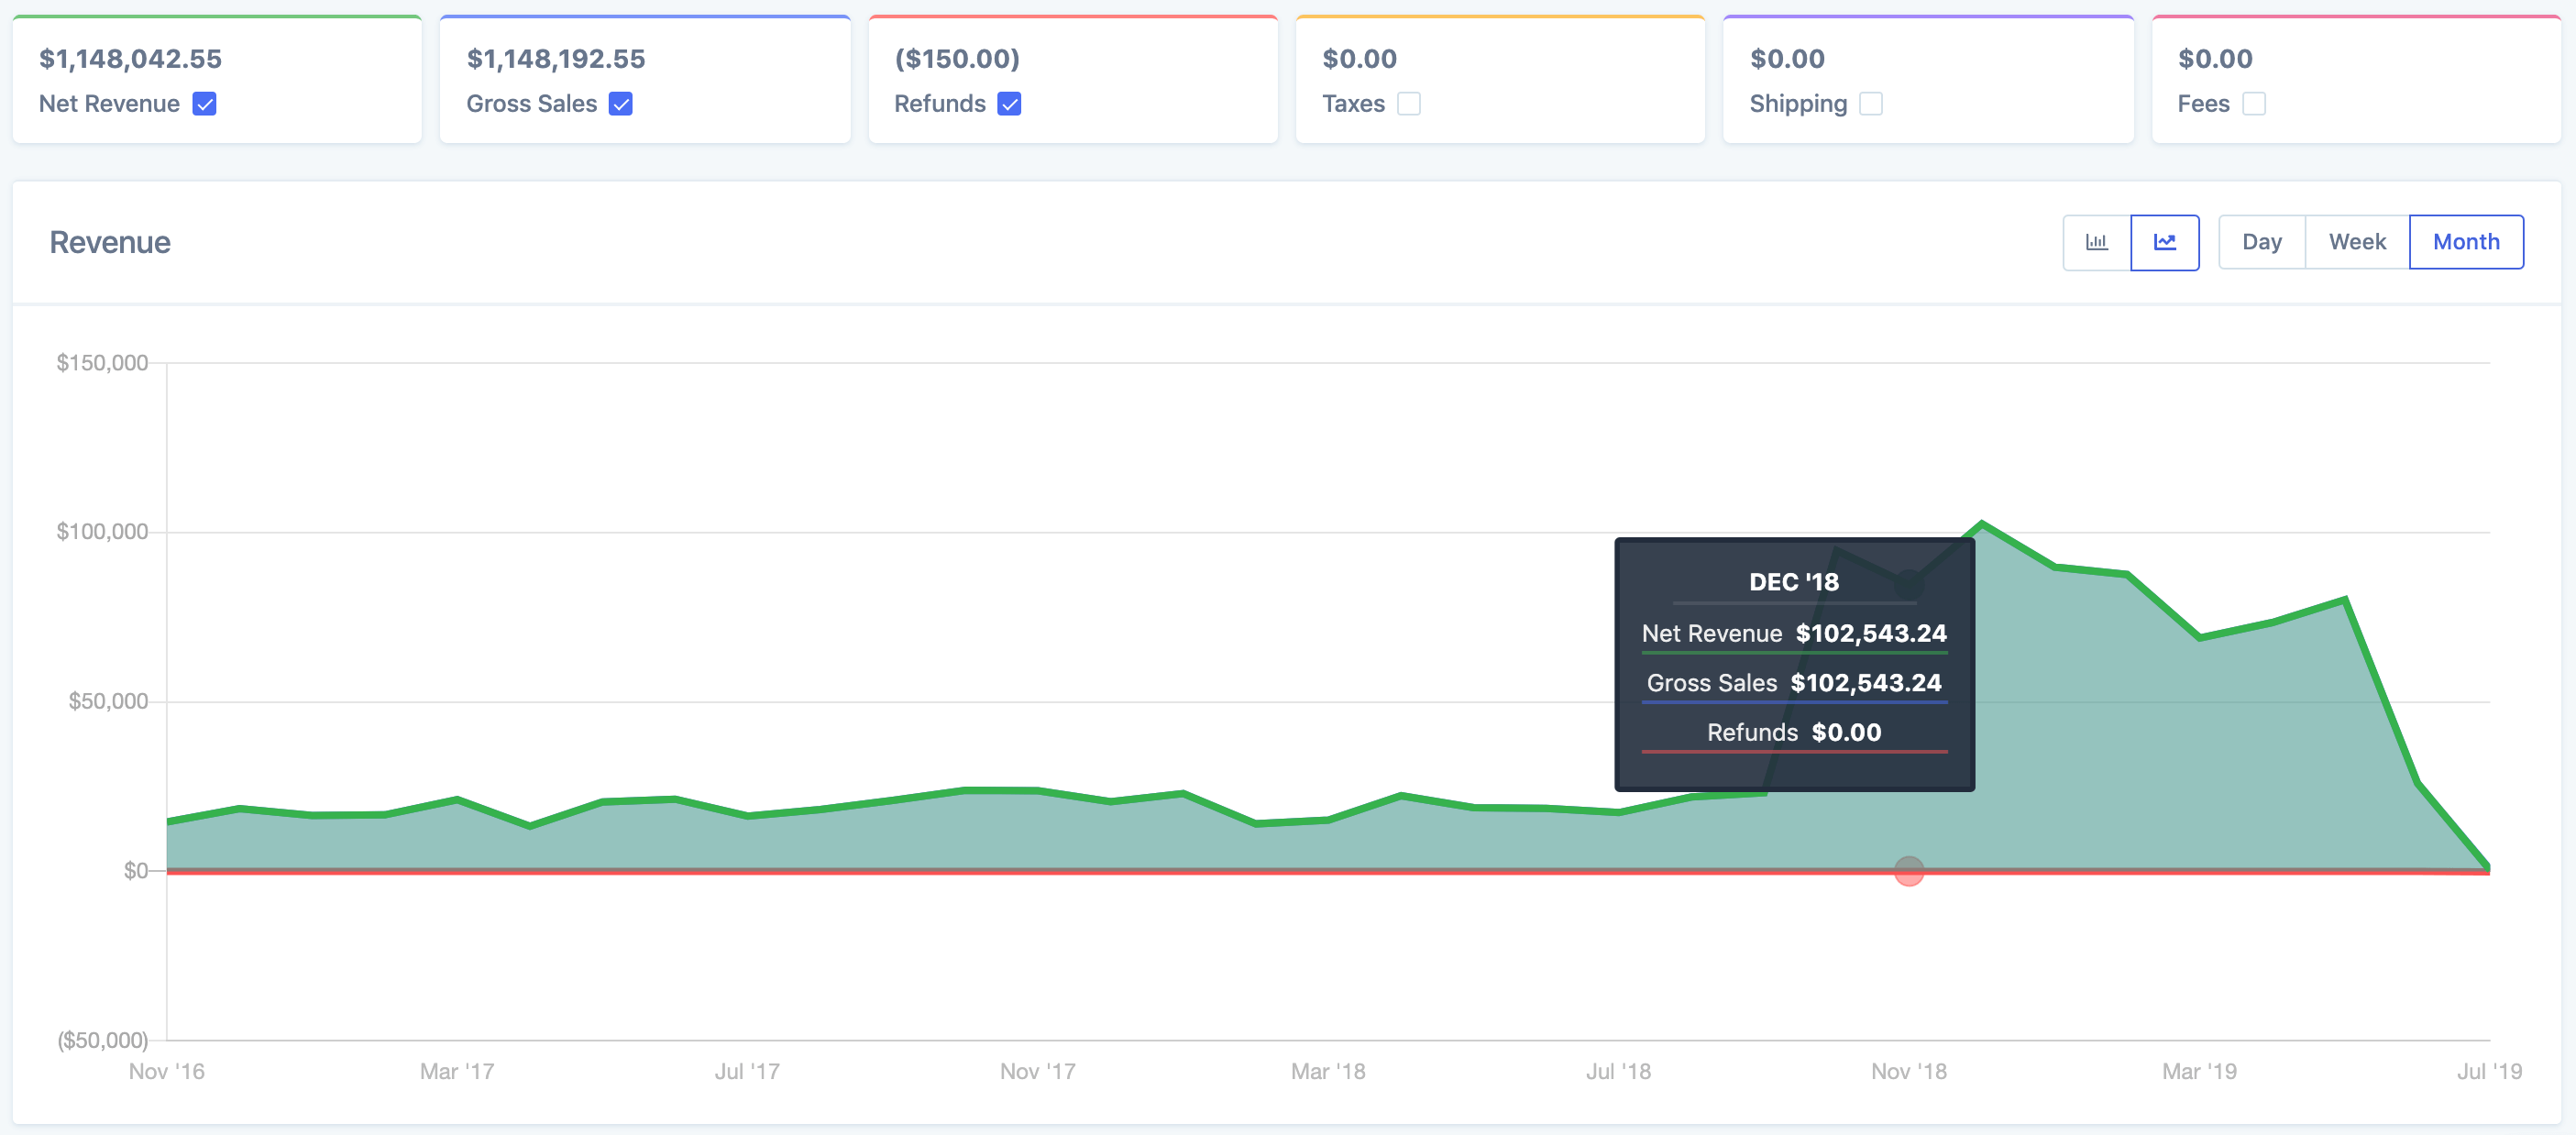This screenshot has height=1135, width=2576.
Task: Switch to bar chart view icon
Action: point(2096,242)
